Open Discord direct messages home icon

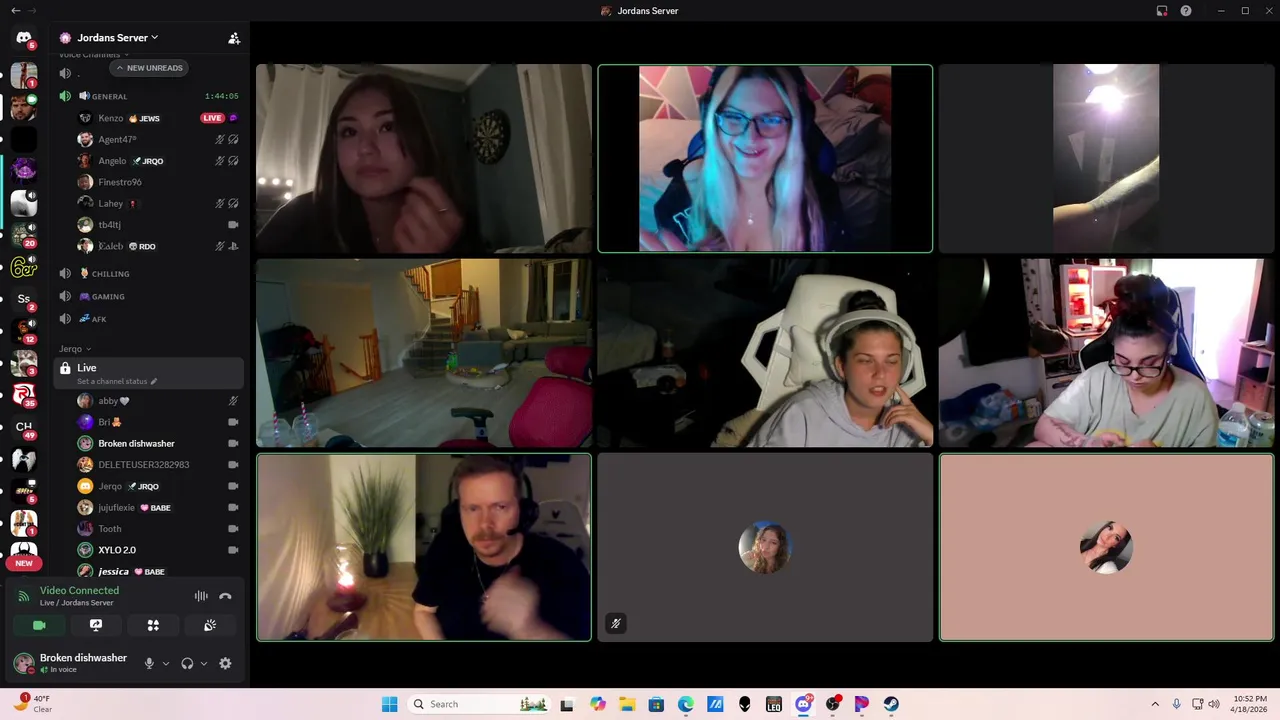(24, 38)
